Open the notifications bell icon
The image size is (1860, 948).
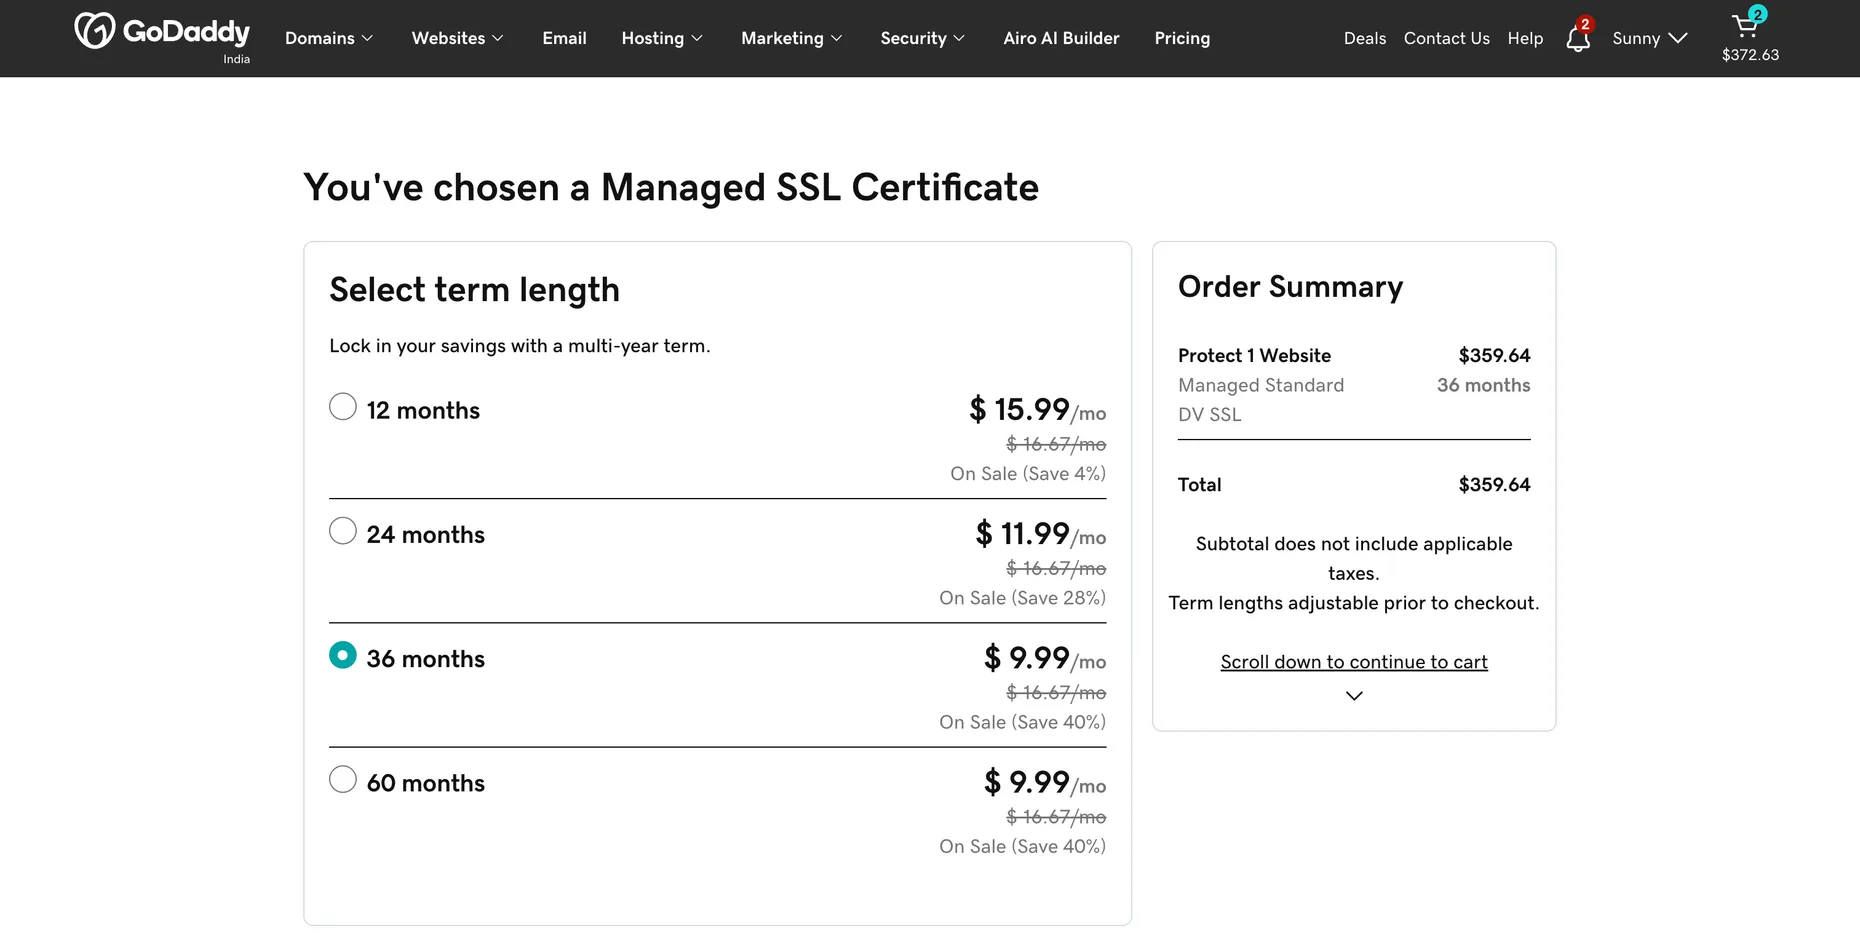pyautogui.click(x=1578, y=38)
